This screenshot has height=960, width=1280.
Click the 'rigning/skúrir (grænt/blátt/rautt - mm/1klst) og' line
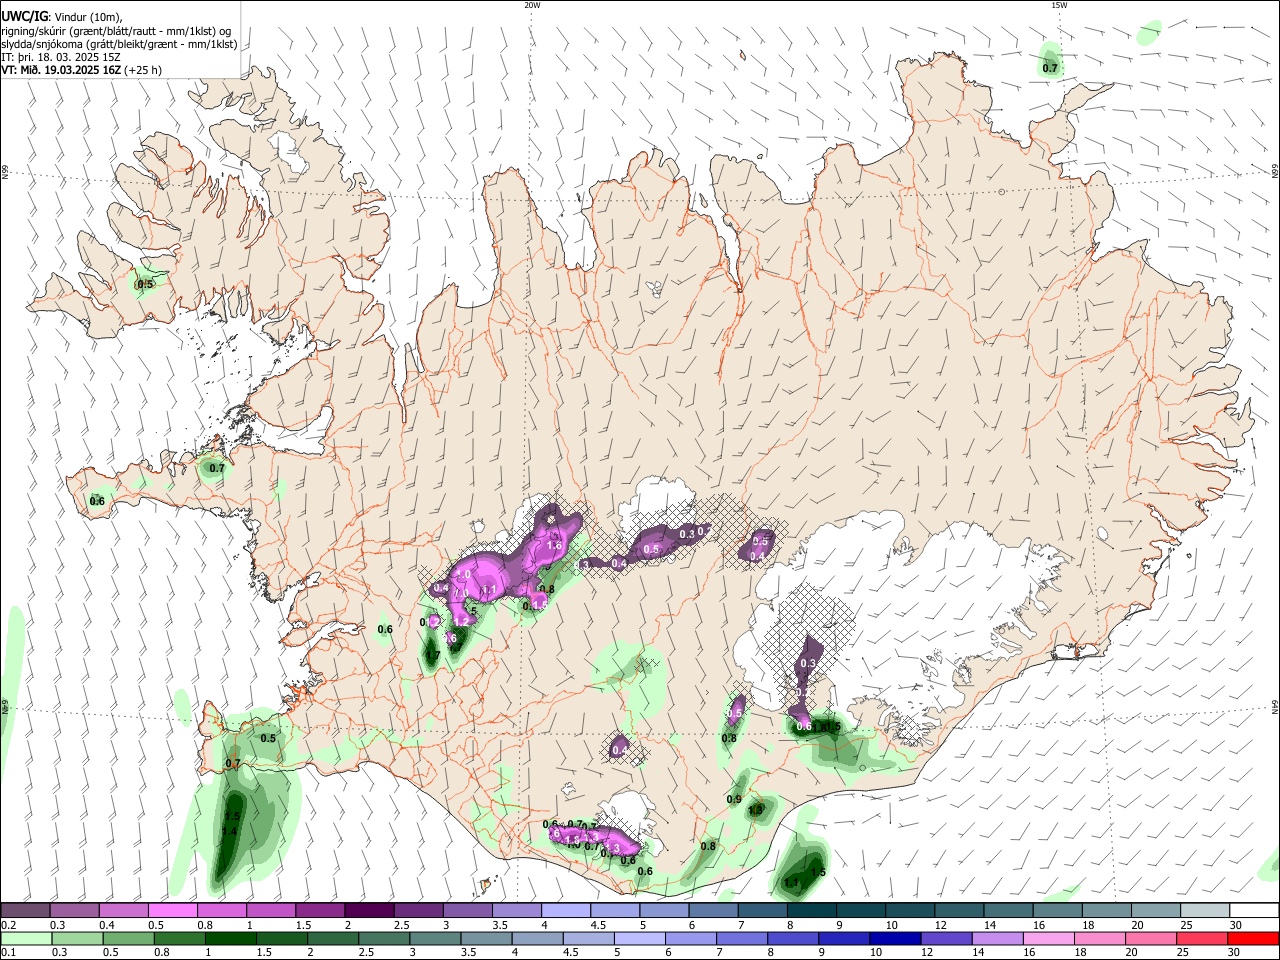[x=116, y=30]
